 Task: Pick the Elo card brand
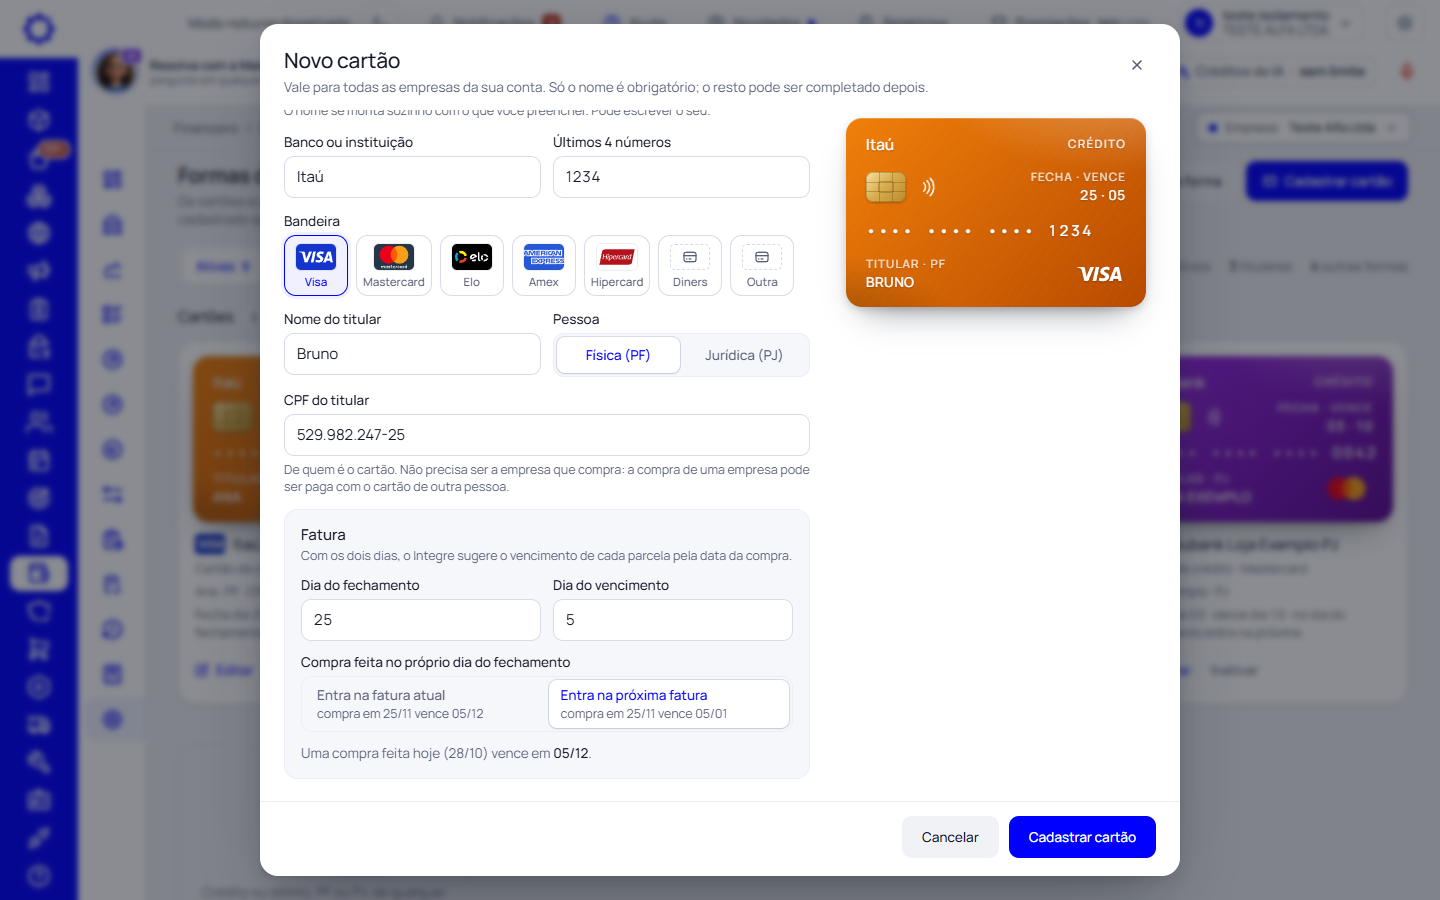click(472, 265)
